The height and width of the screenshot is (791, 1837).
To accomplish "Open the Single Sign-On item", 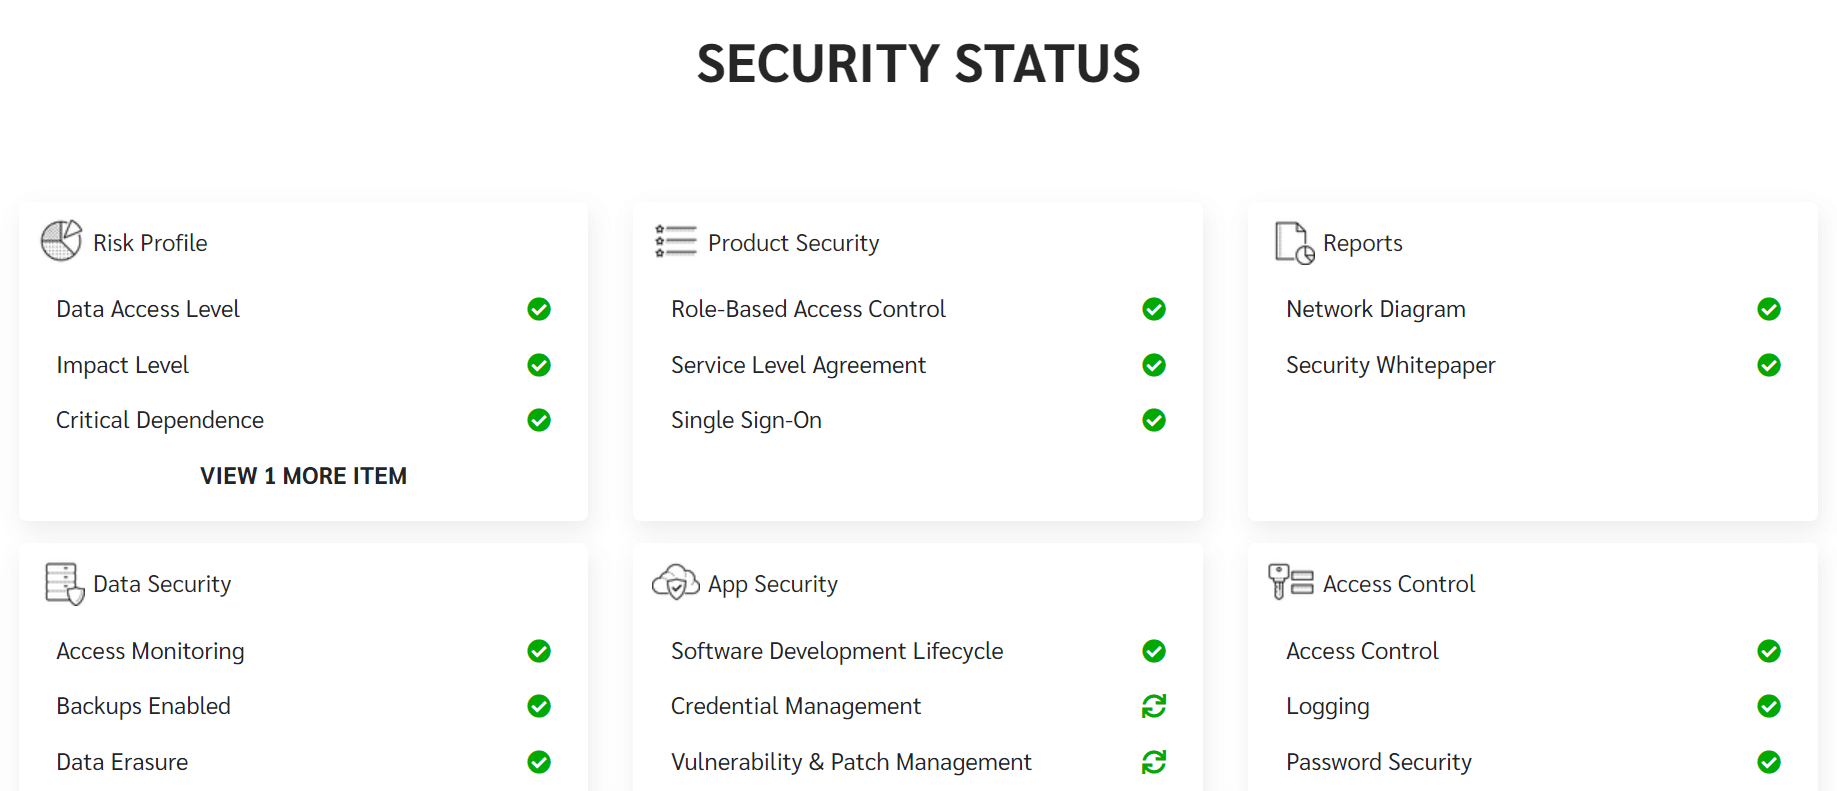I will coord(746,420).
